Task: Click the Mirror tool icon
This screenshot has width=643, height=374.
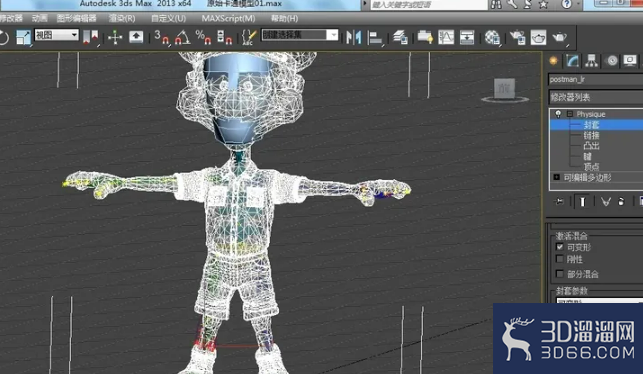Action: (x=353, y=37)
